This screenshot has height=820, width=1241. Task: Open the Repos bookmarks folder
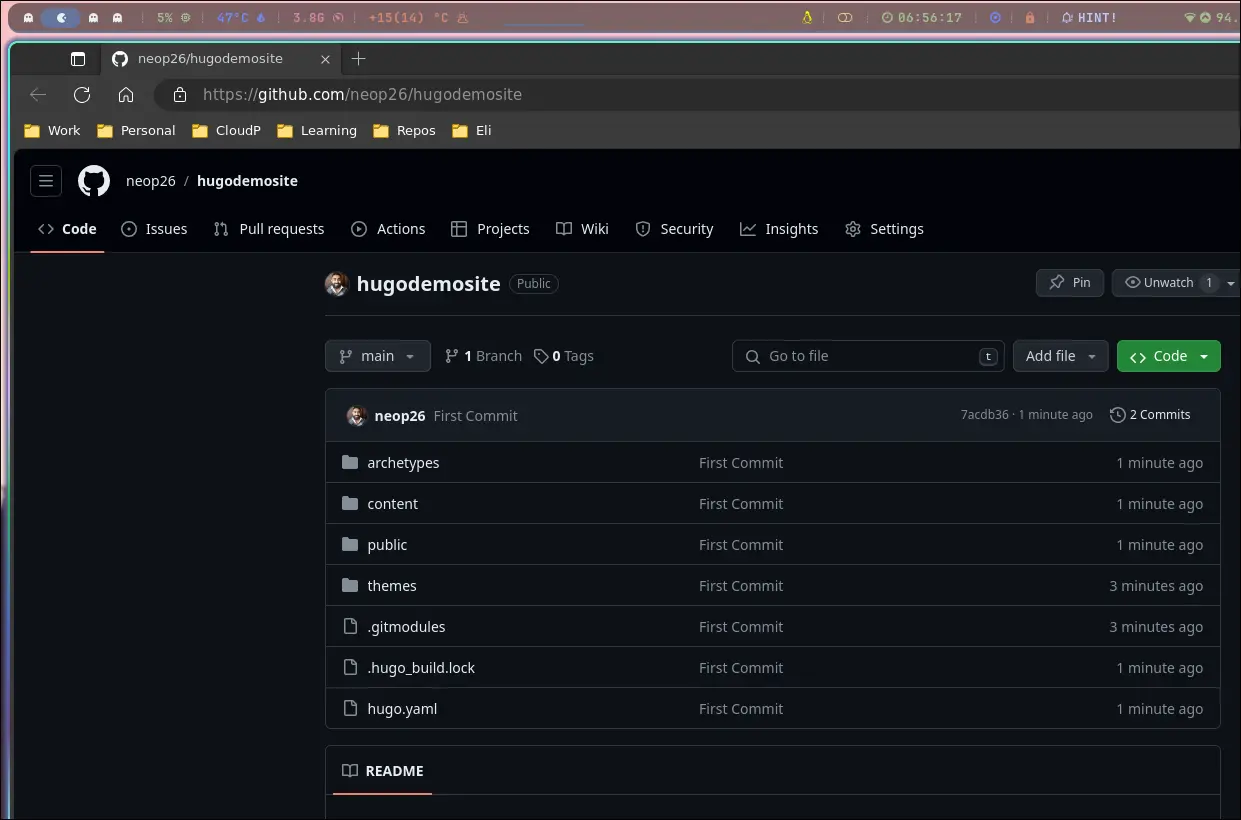tap(404, 131)
